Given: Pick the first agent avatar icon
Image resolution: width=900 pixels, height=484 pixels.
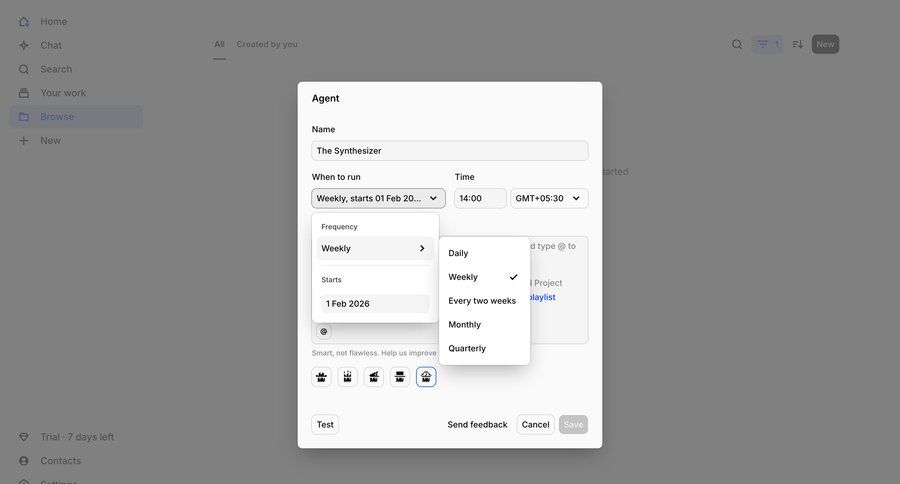Looking at the screenshot, I should tap(321, 377).
